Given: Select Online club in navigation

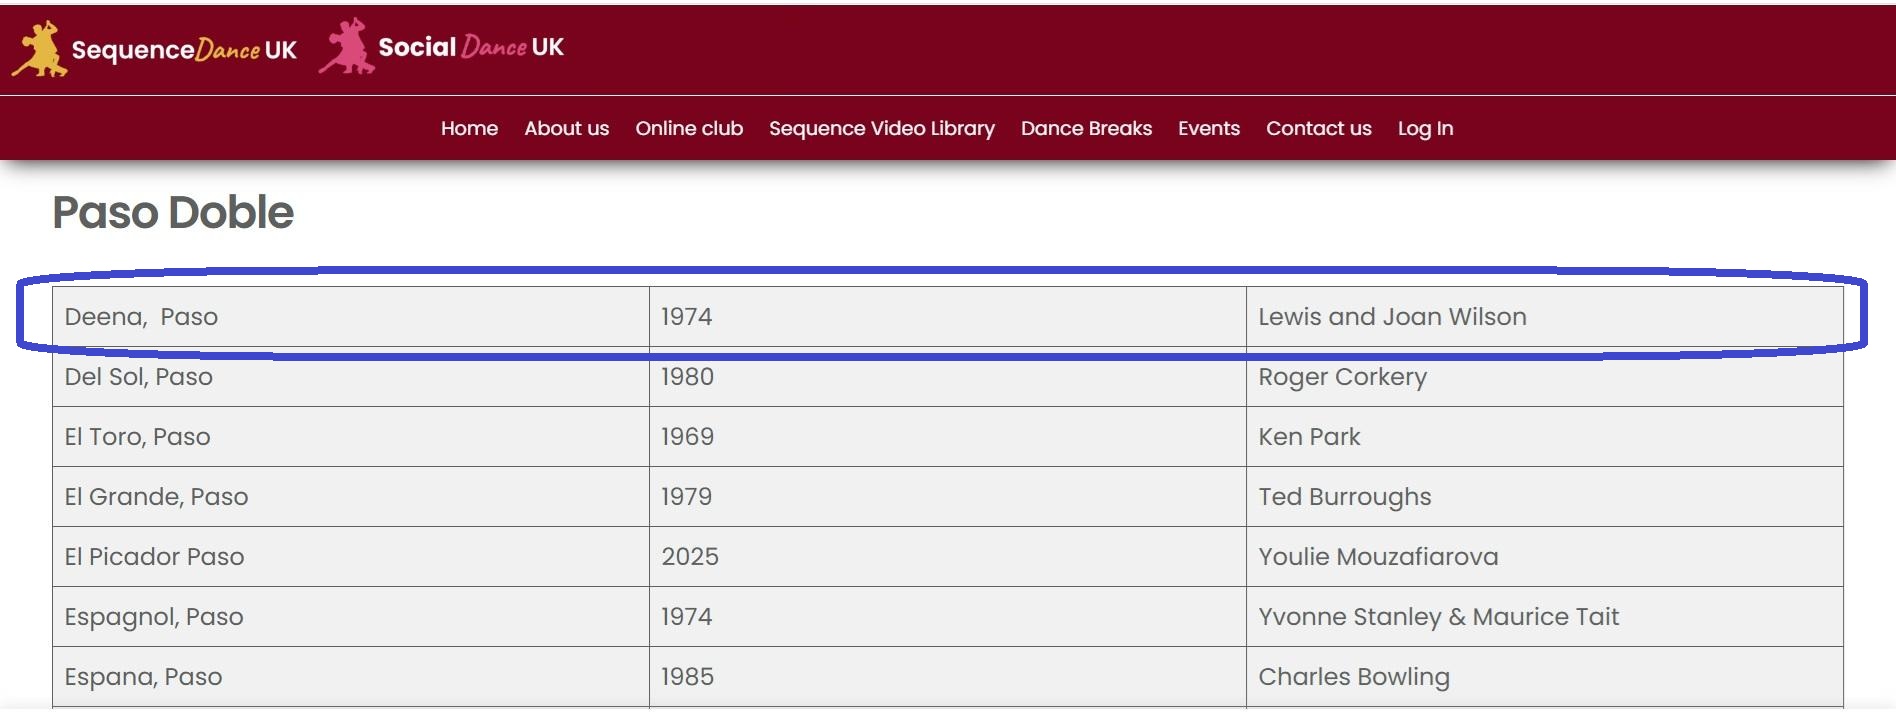Looking at the screenshot, I should pyautogui.click(x=689, y=128).
